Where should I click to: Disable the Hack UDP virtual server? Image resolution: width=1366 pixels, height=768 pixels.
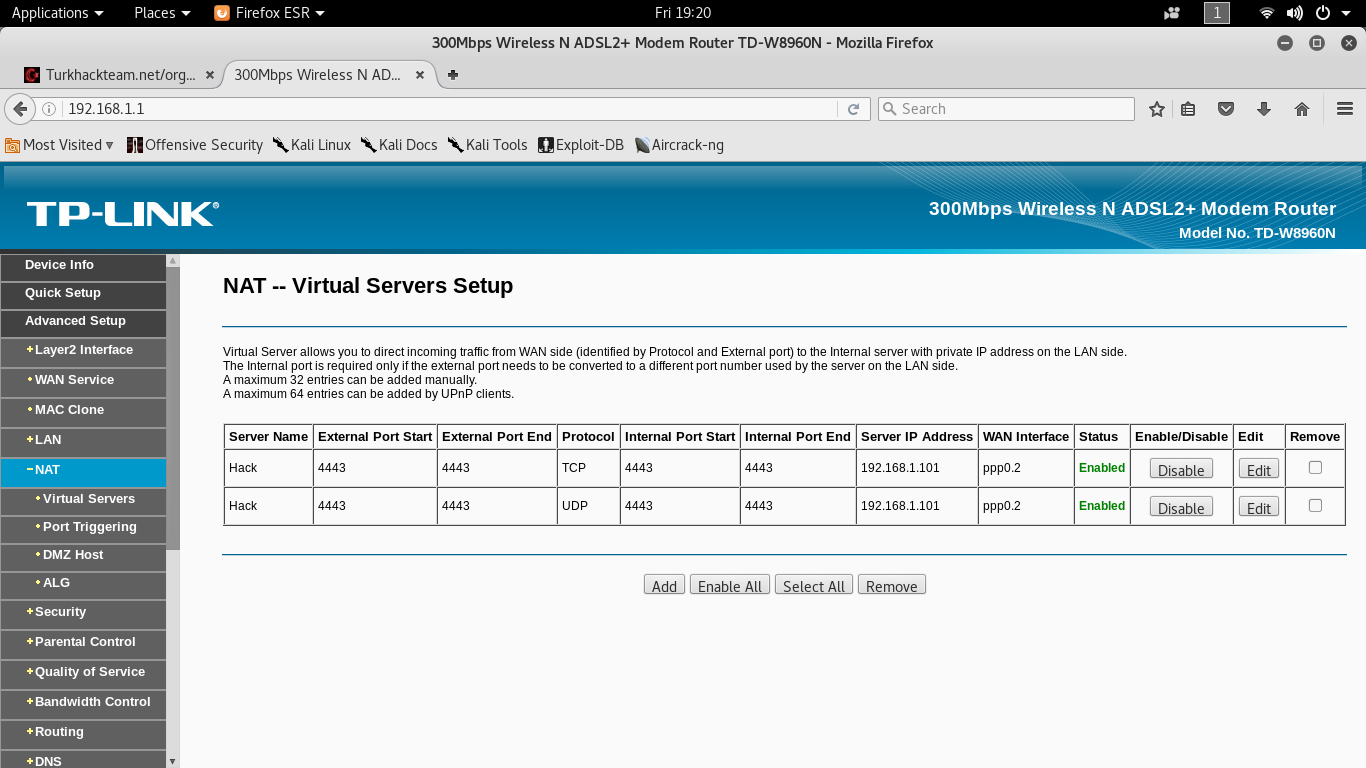pyautogui.click(x=1181, y=507)
